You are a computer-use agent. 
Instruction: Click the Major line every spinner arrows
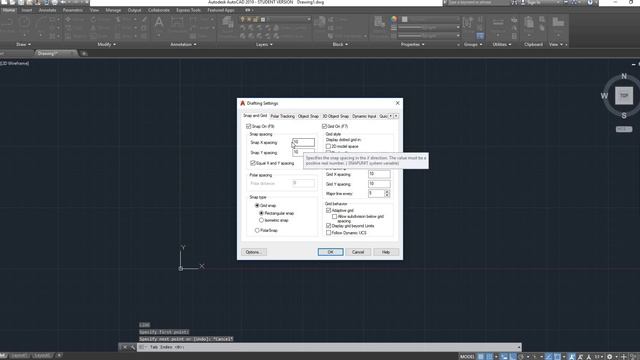tap(387, 193)
